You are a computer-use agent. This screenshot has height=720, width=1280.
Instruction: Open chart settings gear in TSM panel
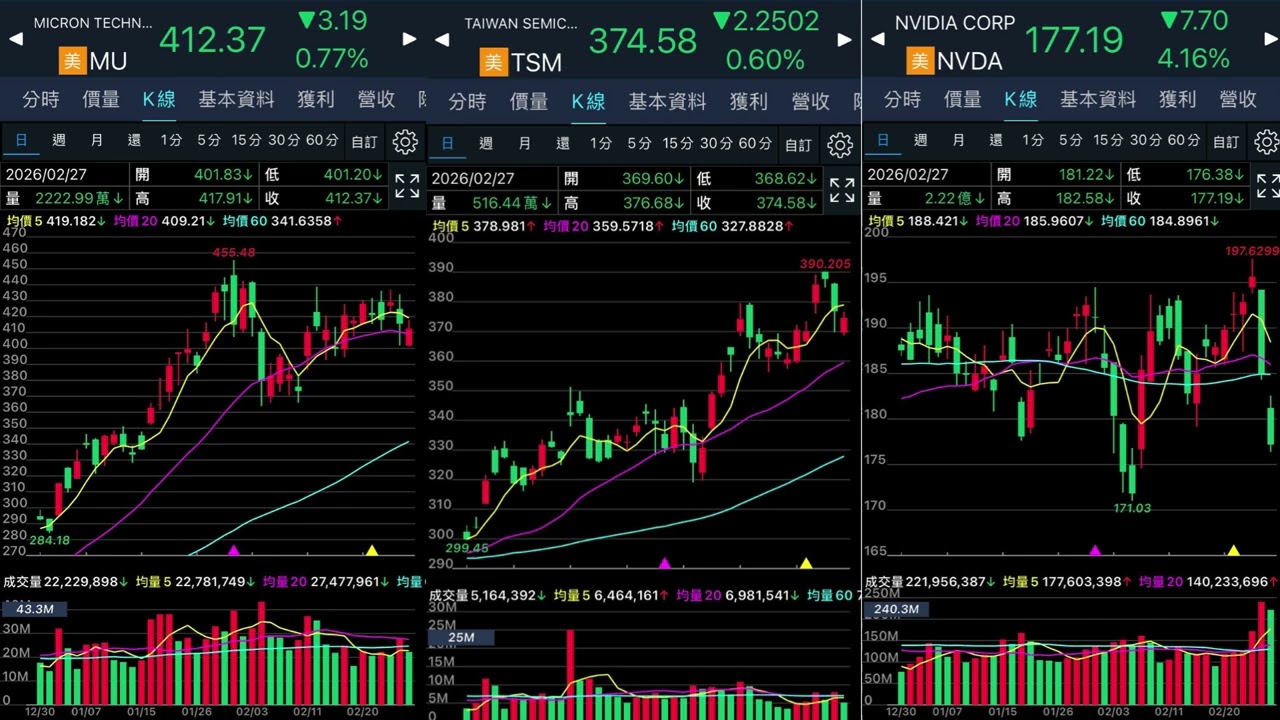point(840,145)
